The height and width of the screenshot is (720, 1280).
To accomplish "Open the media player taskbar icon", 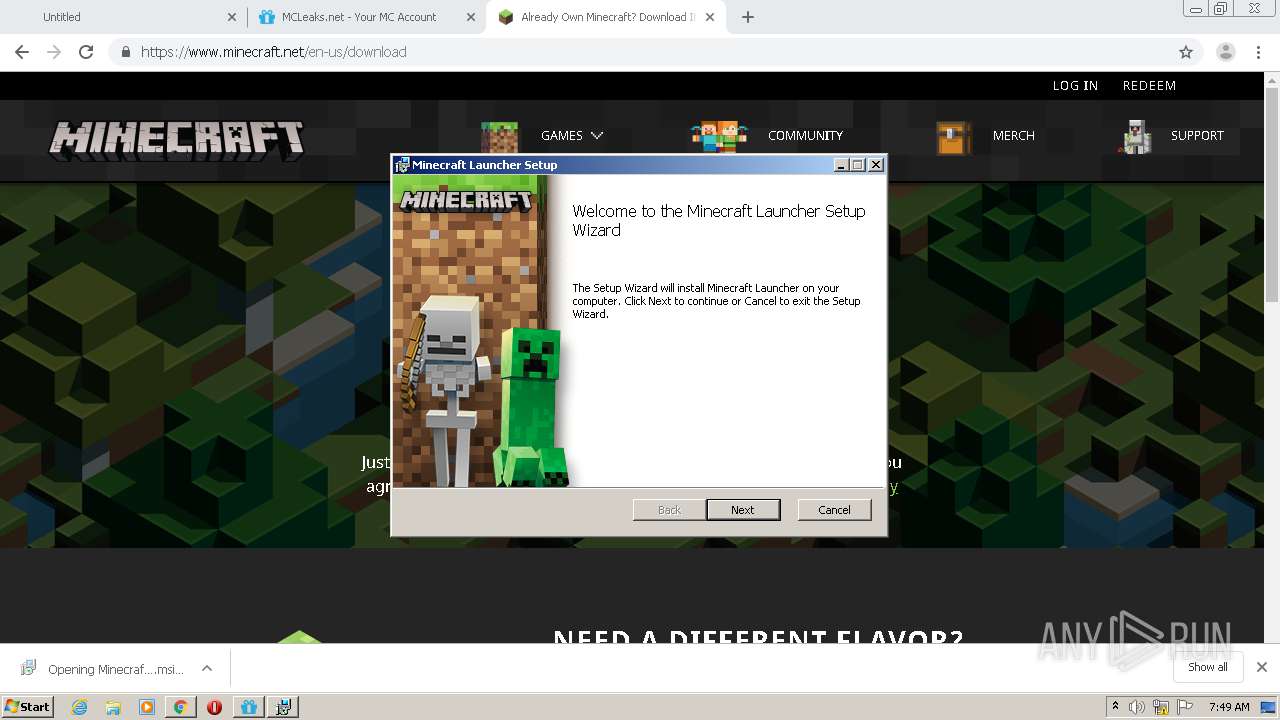I will coord(147,707).
